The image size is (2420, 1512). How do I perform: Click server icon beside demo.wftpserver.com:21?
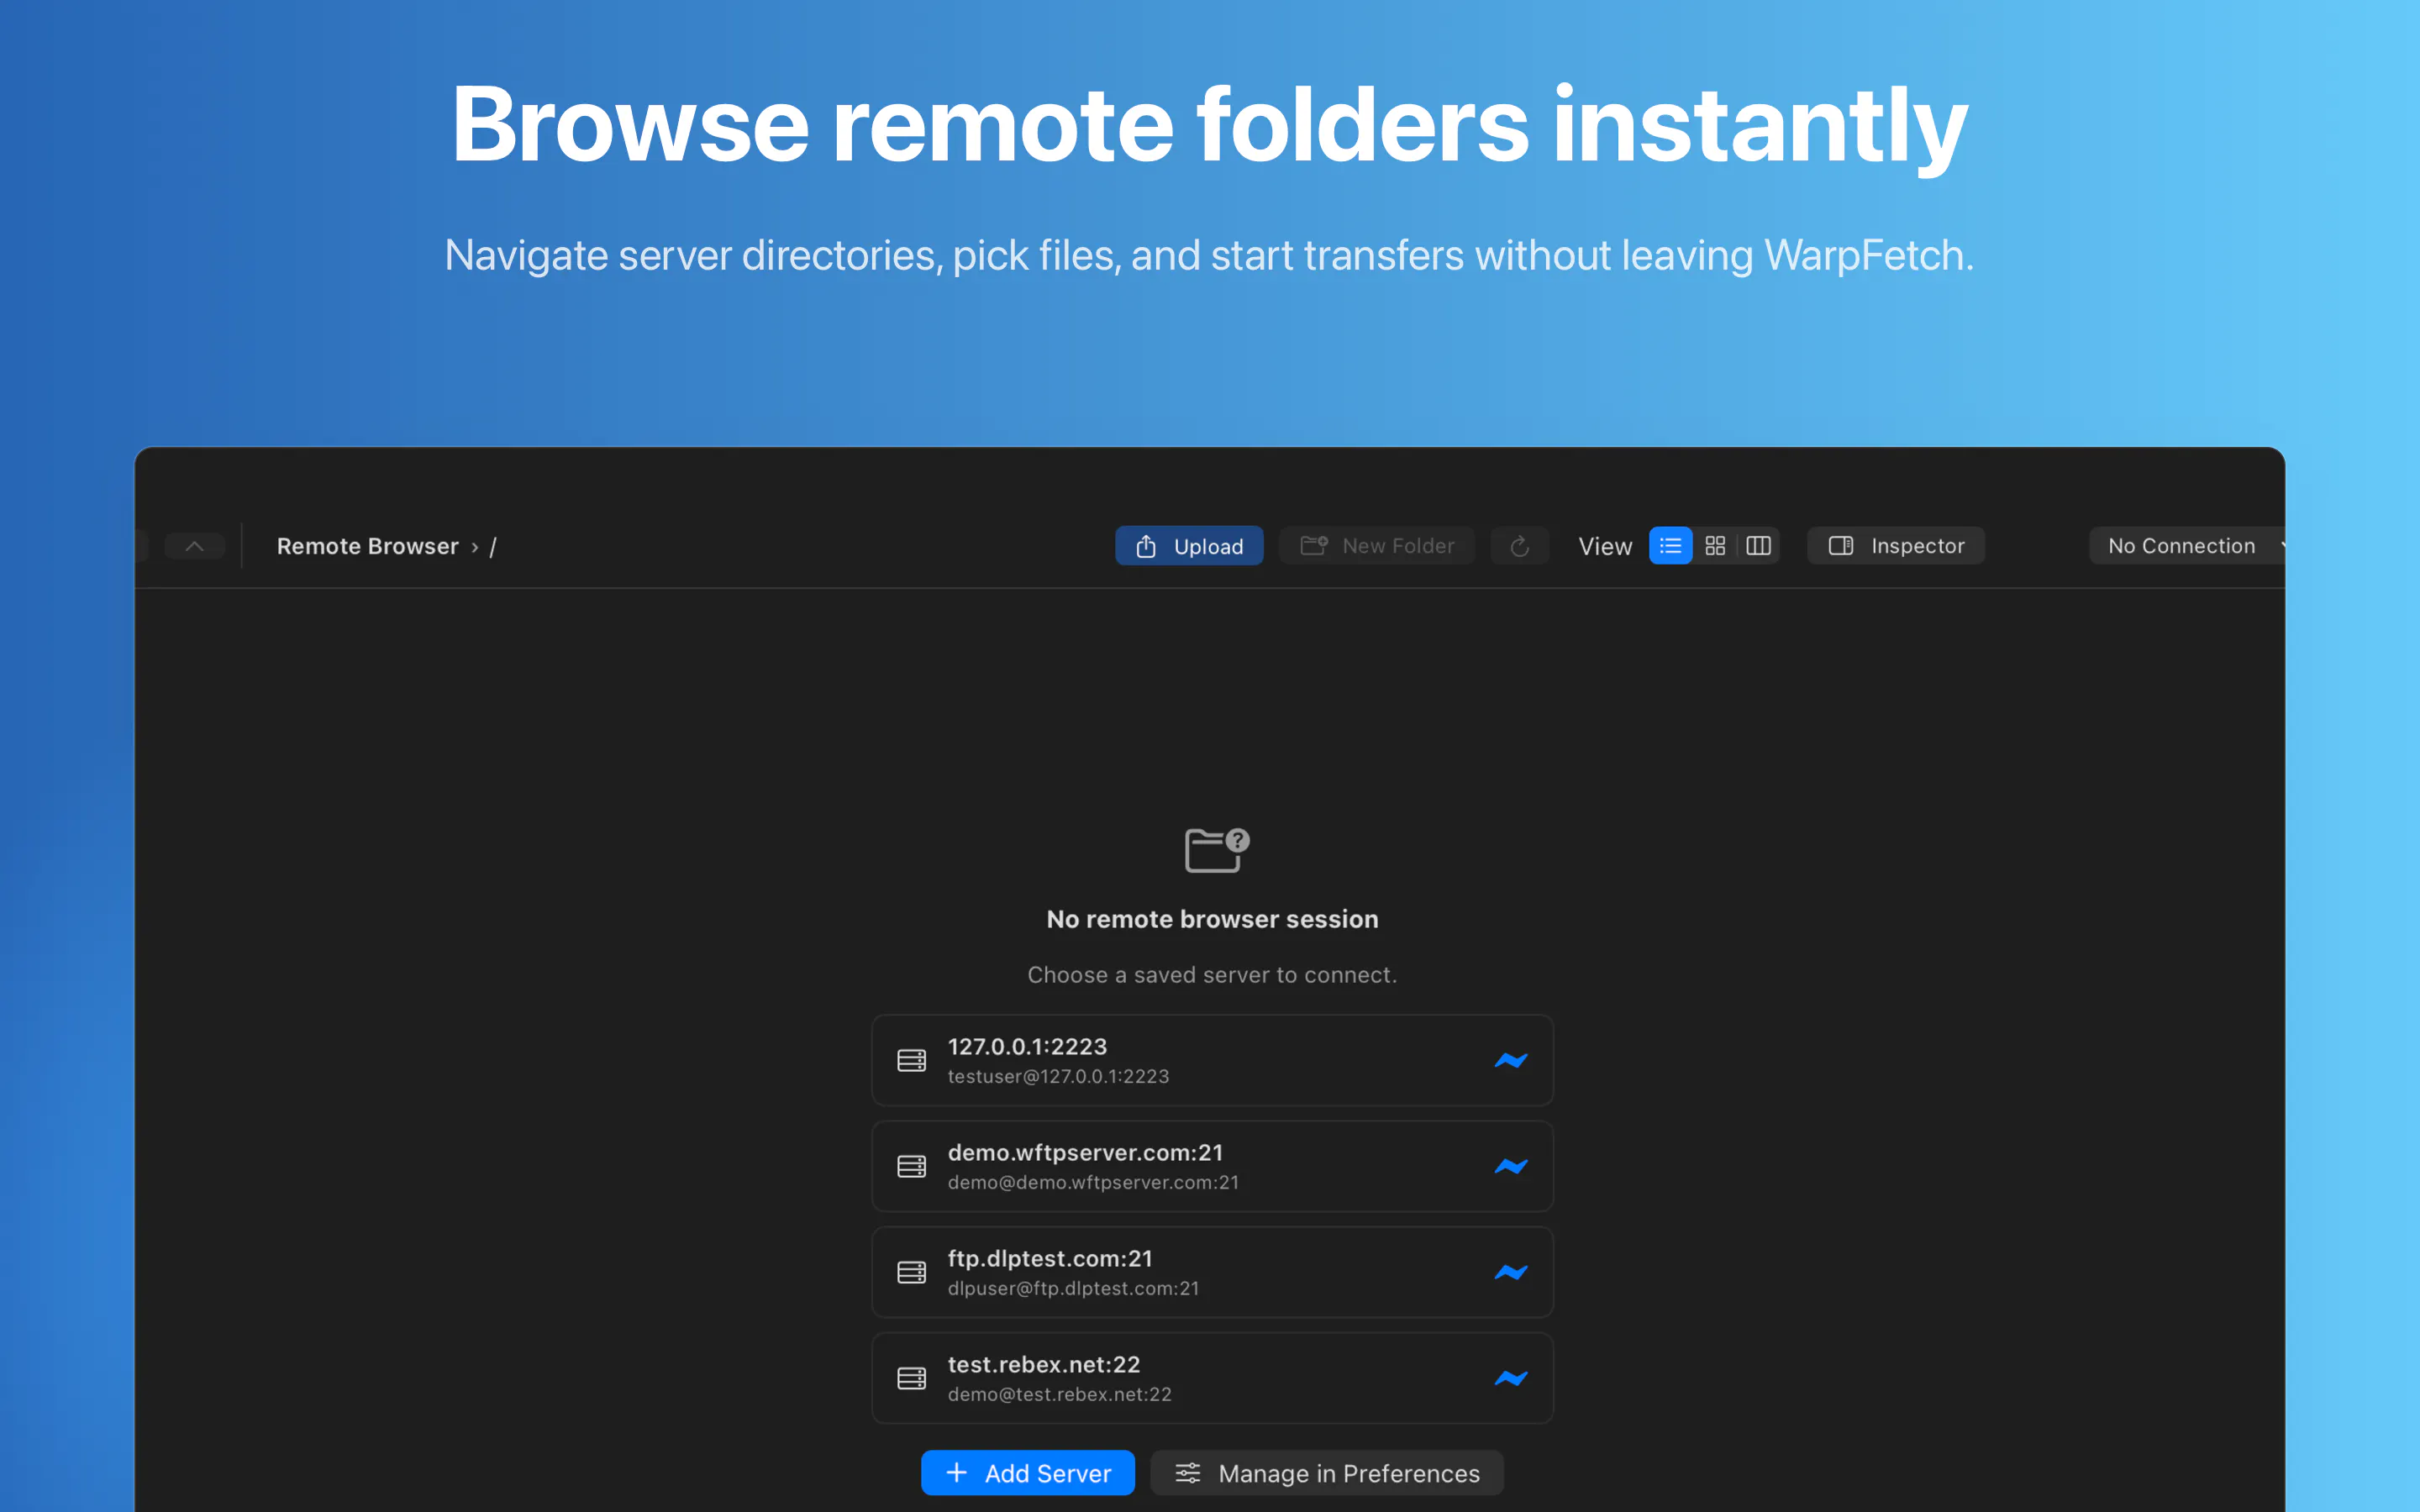[911, 1166]
